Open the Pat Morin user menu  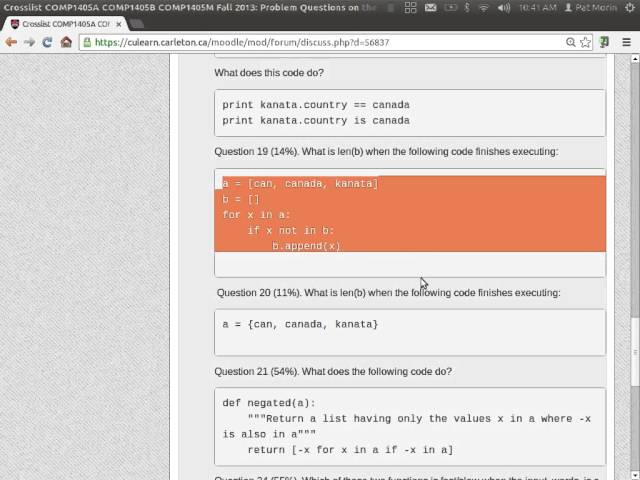(x=591, y=7)
